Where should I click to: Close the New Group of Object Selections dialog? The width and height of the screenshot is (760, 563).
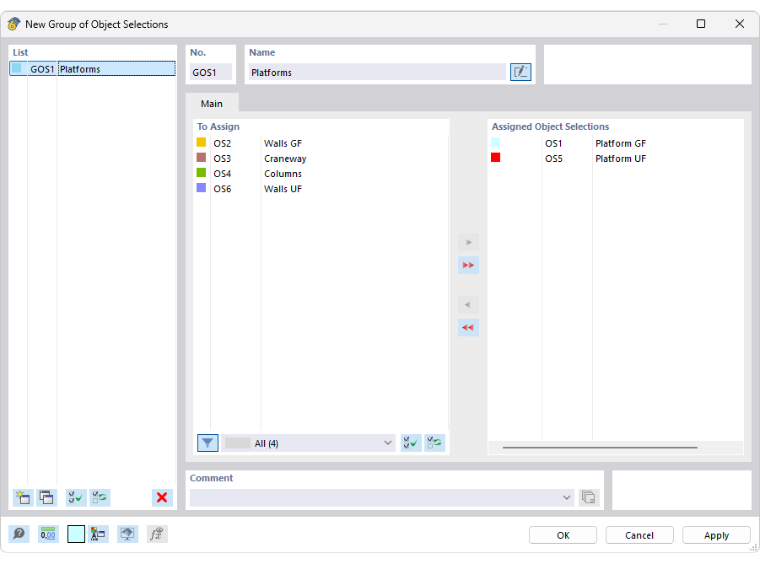[739, 24]
